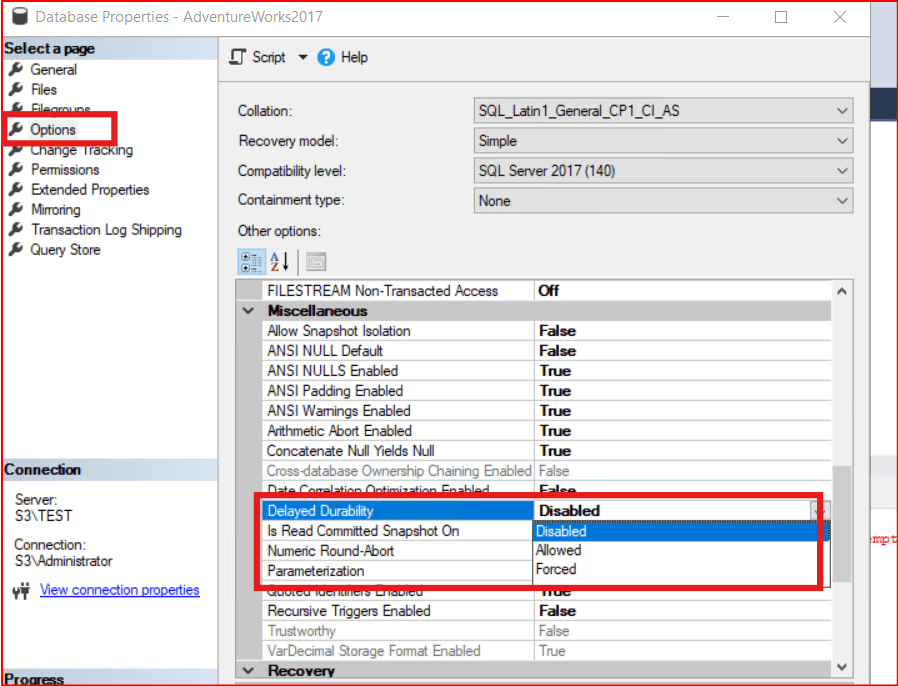Open the General page
Viewport: 898px width, 686px height.
(x=53, y=70)
